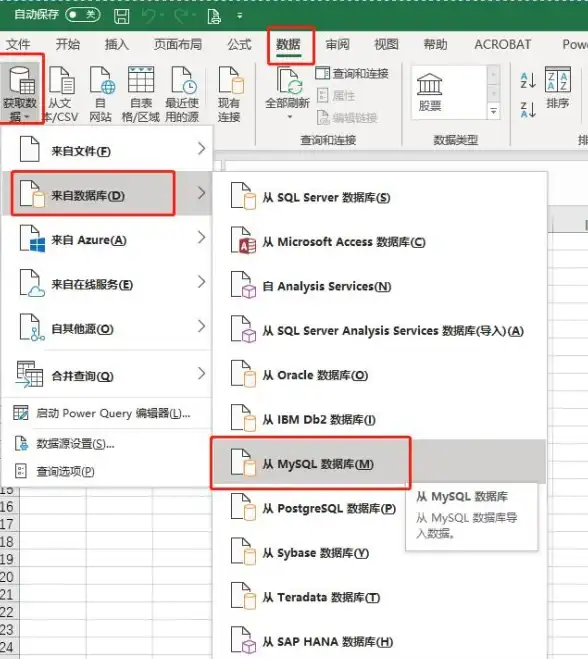
Task: Select the 股票 data type
Action: point(430,92)
